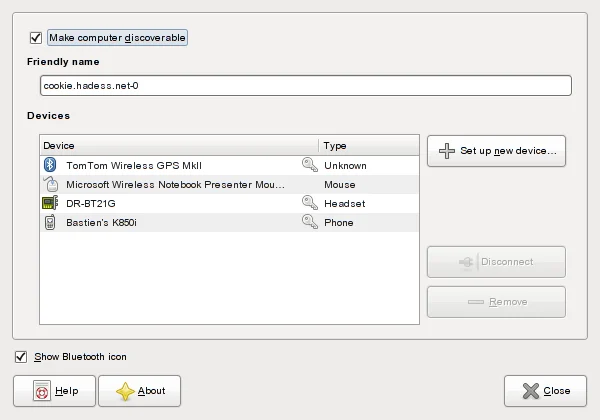Image resolution: width=600 pixels, height=420 pixels.
Task: Click the circuit card icon beside DR-BT21G
Action: (x=50, y=203)
